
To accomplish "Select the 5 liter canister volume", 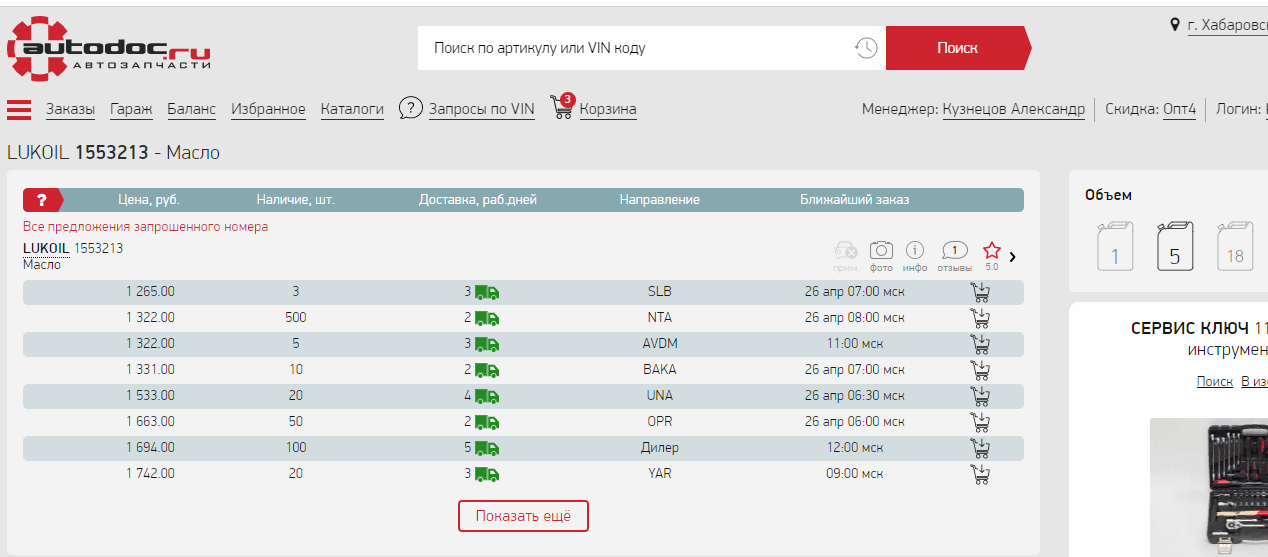I will (x=1175, y=246).
